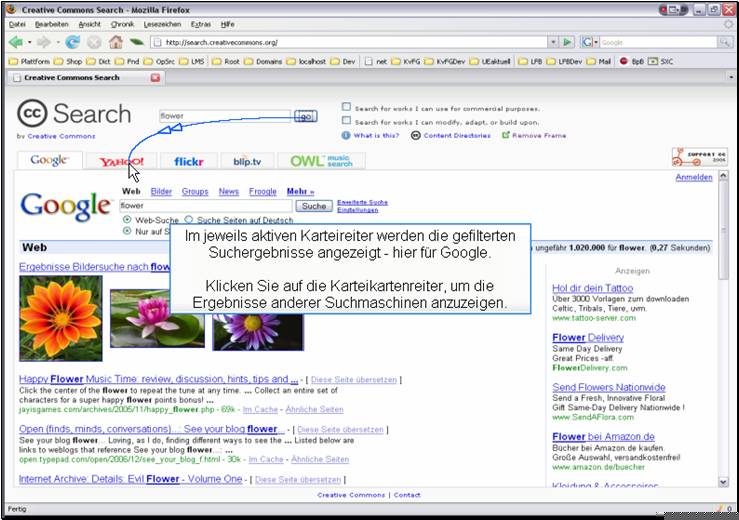Reload the page with the refresh icon
This screenshot has height=520, width=739.
72,42
